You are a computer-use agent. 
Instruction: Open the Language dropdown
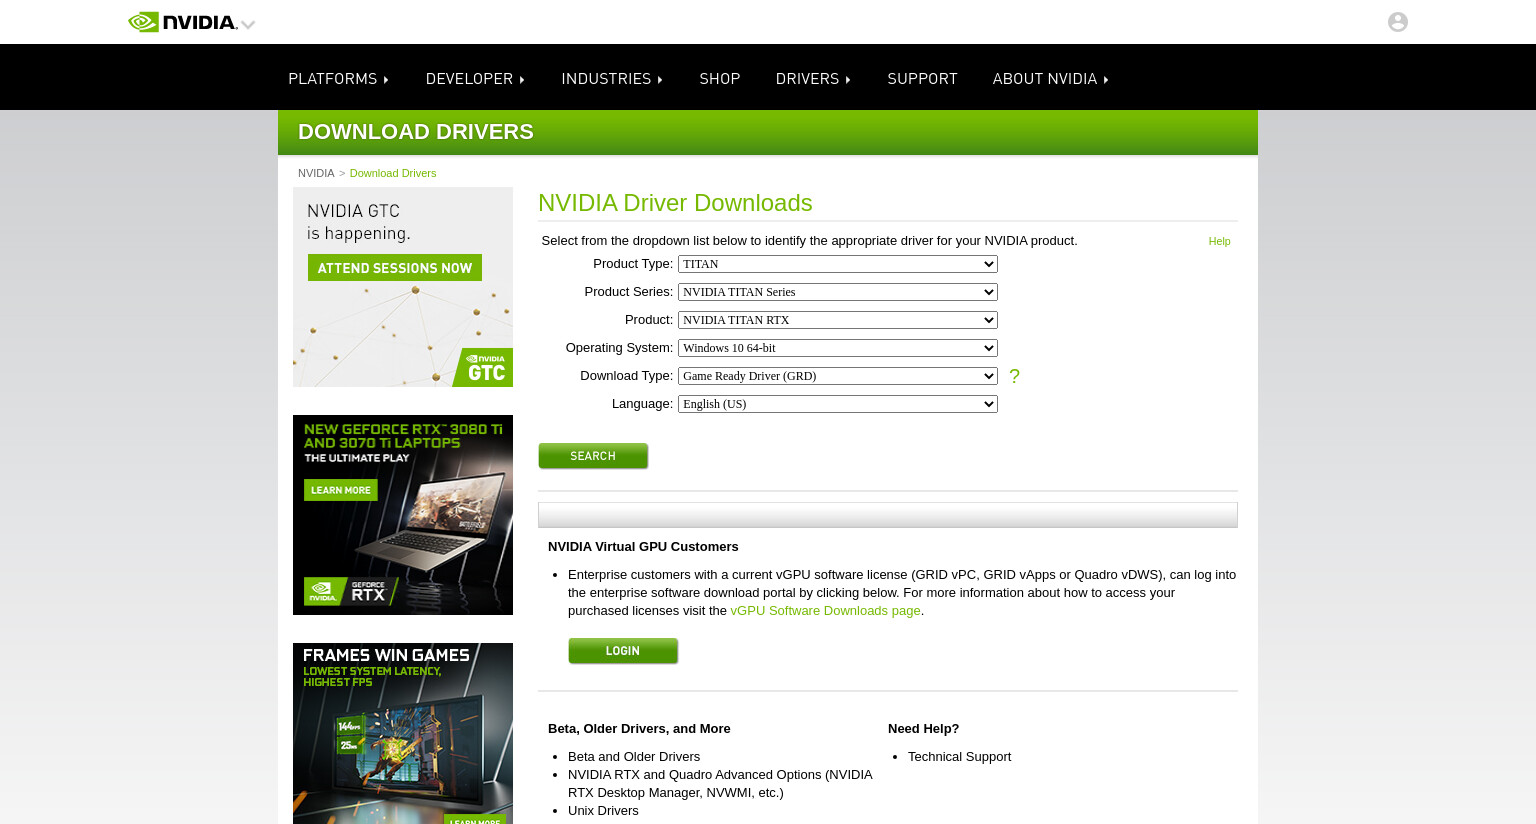838,404
